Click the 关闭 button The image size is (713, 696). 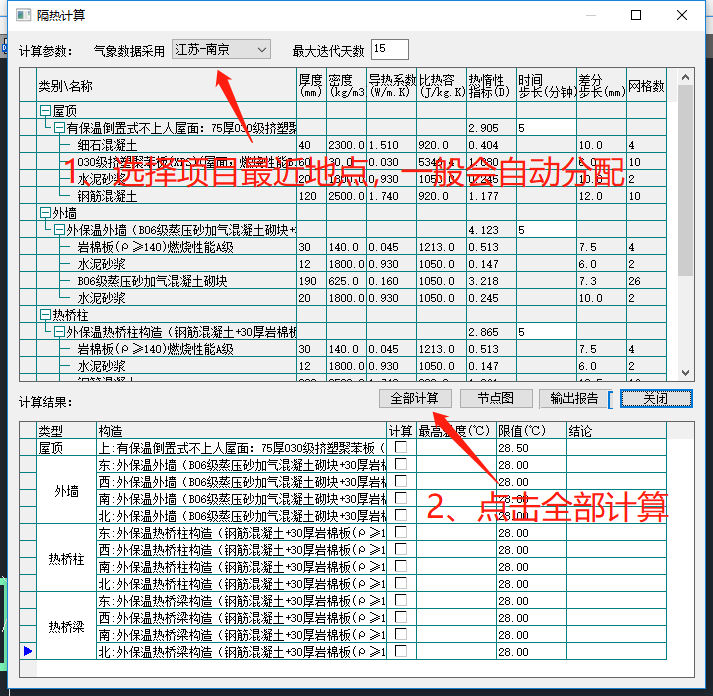(x=656, y=399)
